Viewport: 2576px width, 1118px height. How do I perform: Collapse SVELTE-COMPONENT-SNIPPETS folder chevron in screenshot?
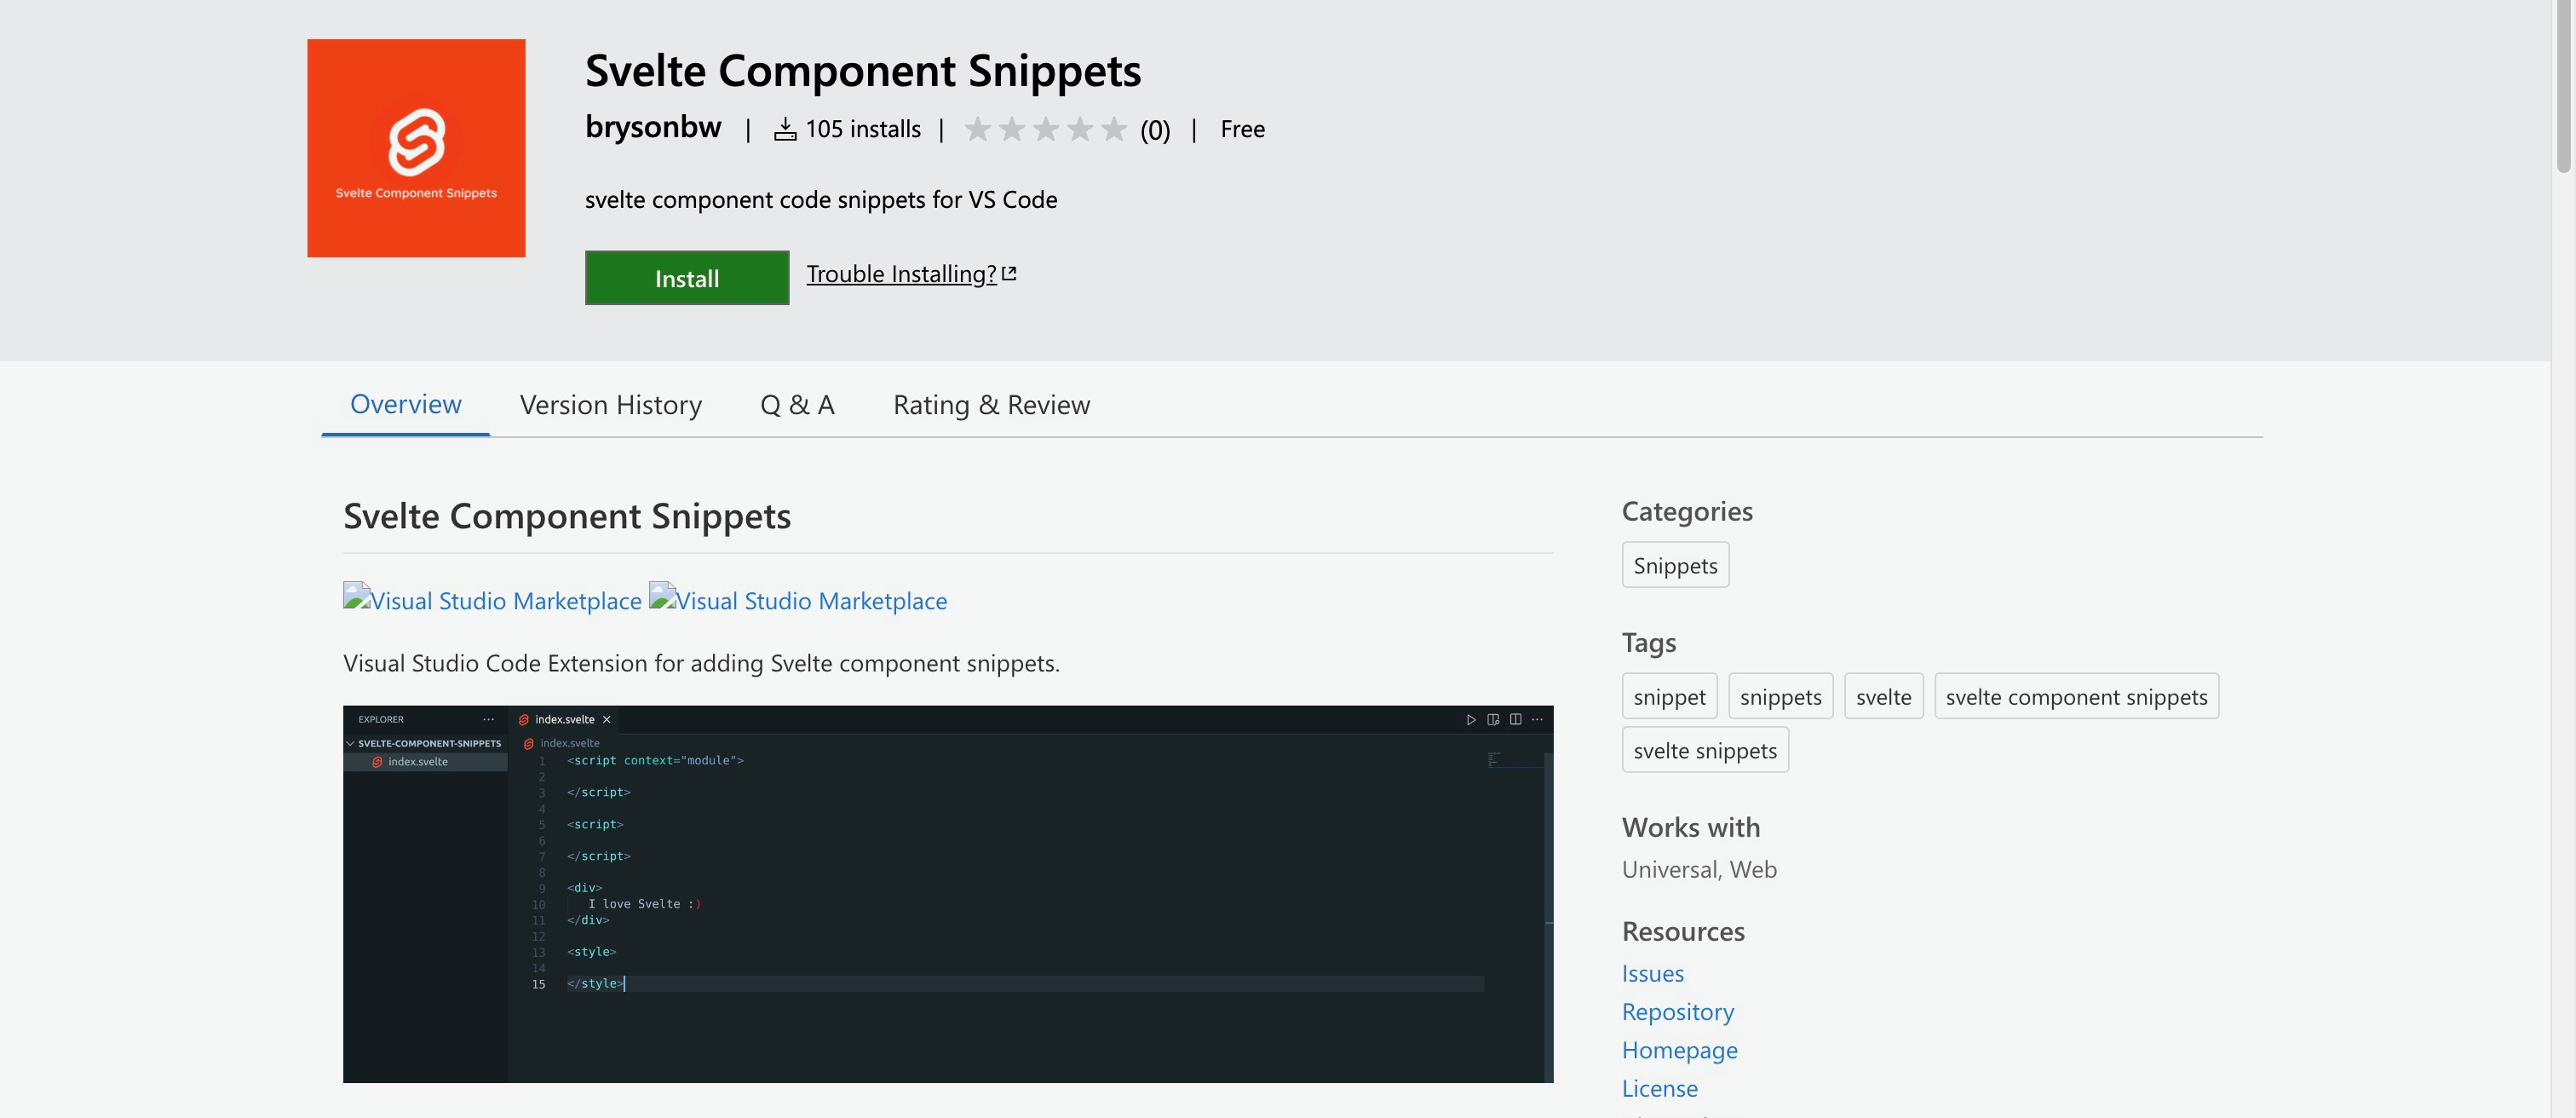[x=350, y=743]
